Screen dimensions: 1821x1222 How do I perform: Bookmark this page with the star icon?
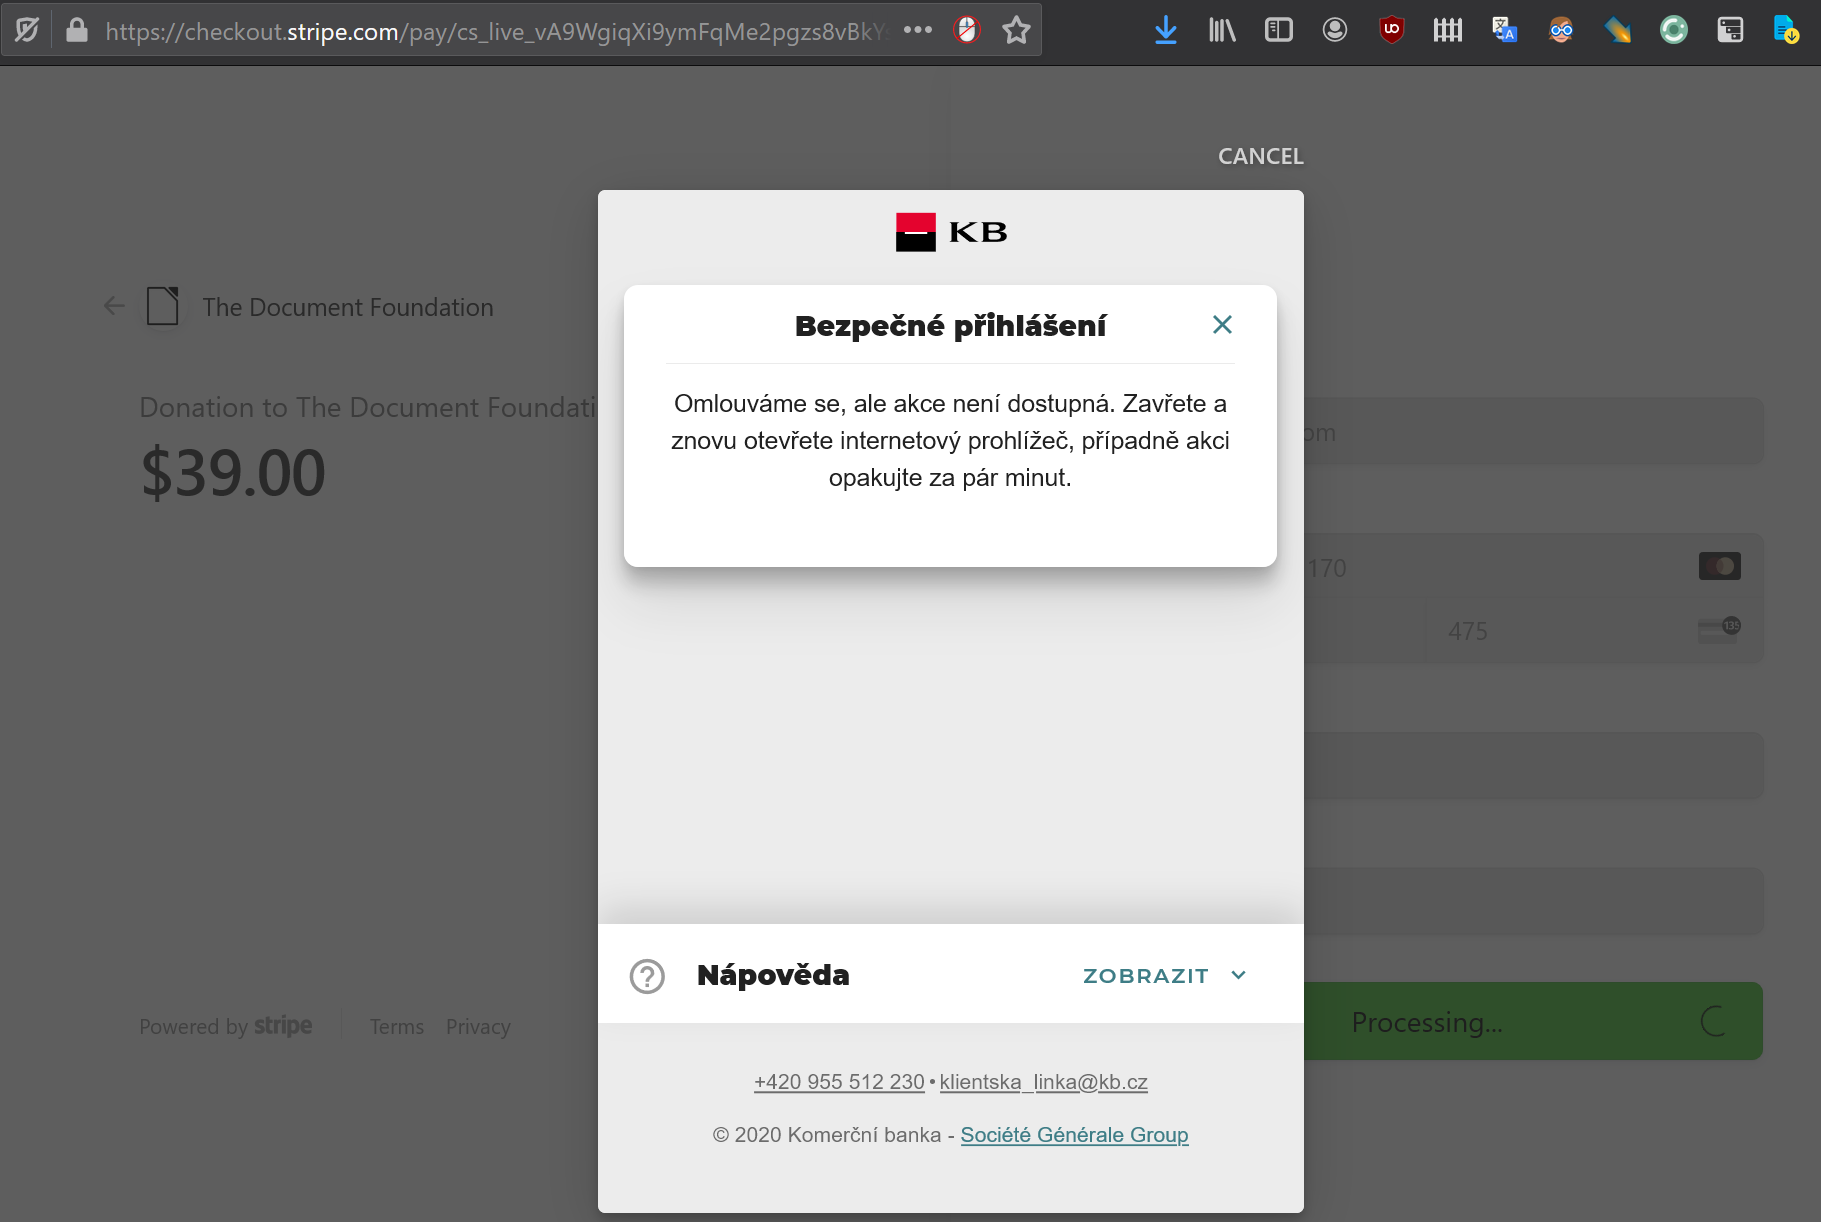pos(1016,30)
